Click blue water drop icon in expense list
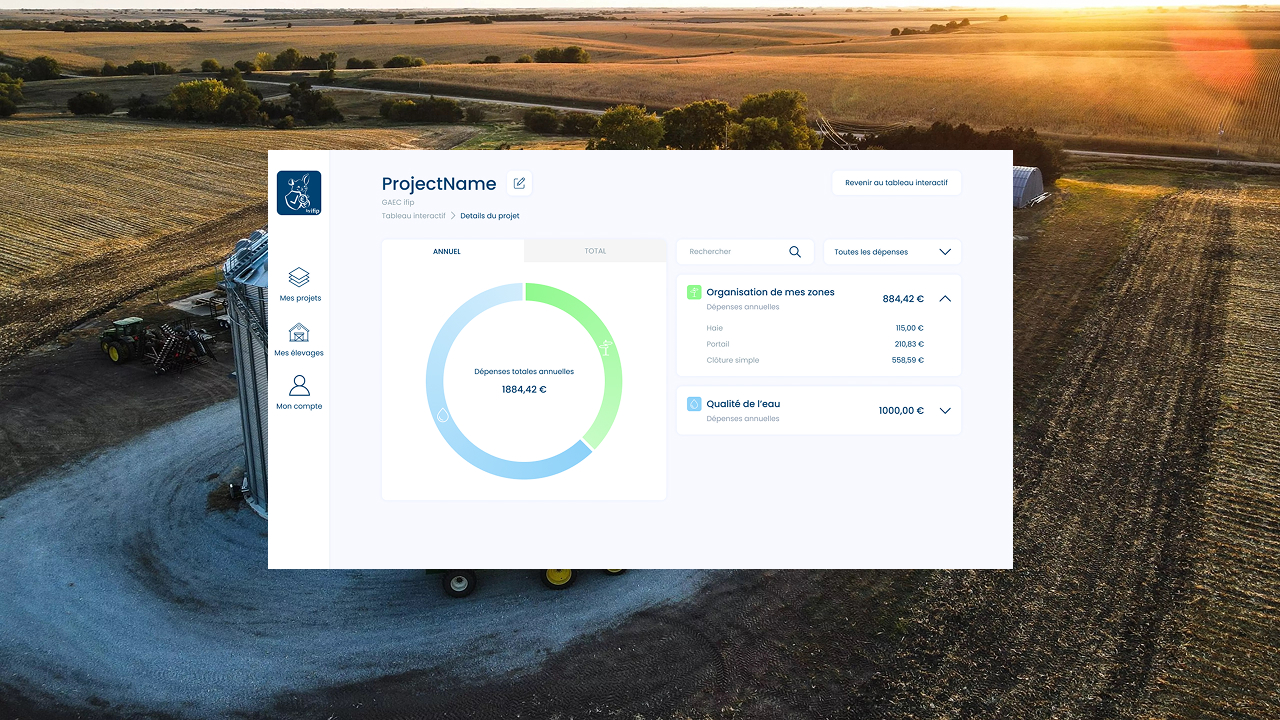 (694, 404)
